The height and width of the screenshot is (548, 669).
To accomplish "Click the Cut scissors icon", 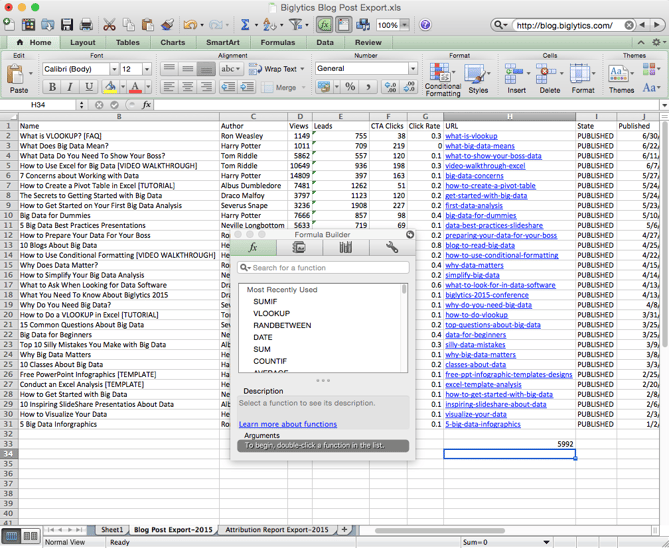I will [108, 25].
